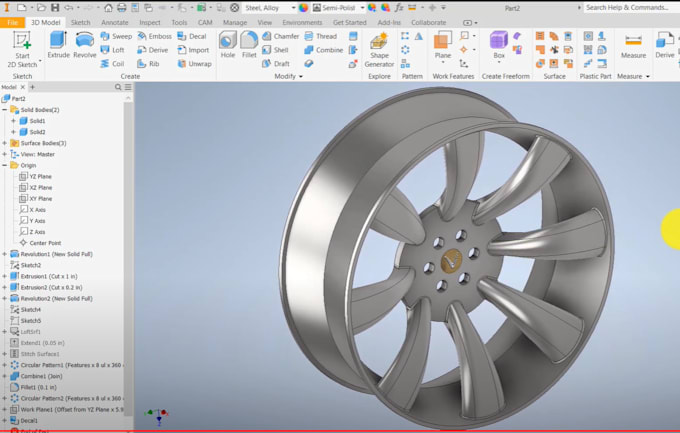Viewport: 680px width, 433px height.
Task: Add a Thread feature
Action: 320,36
